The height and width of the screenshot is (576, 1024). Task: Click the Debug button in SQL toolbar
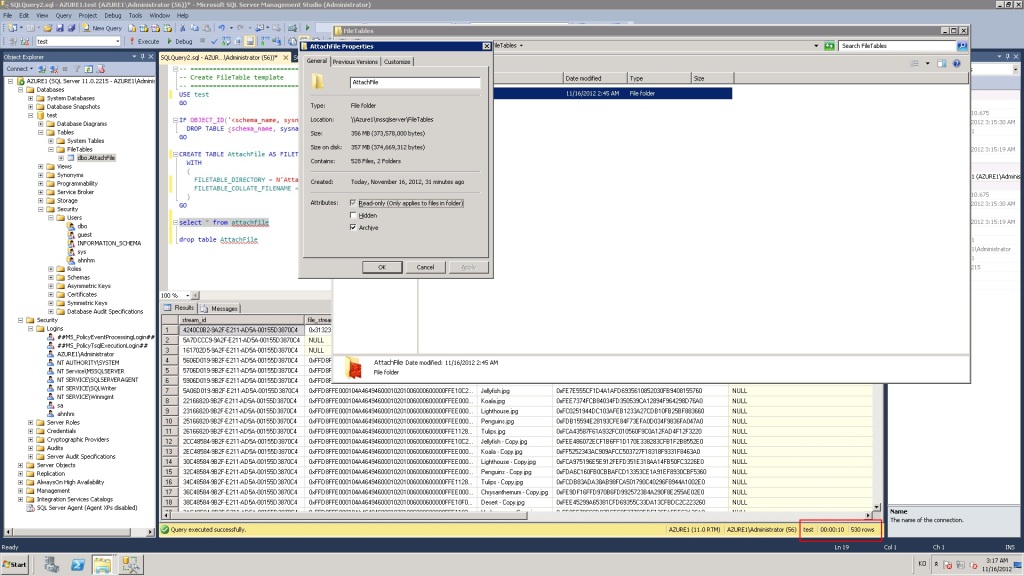click(x=180, y=41)
